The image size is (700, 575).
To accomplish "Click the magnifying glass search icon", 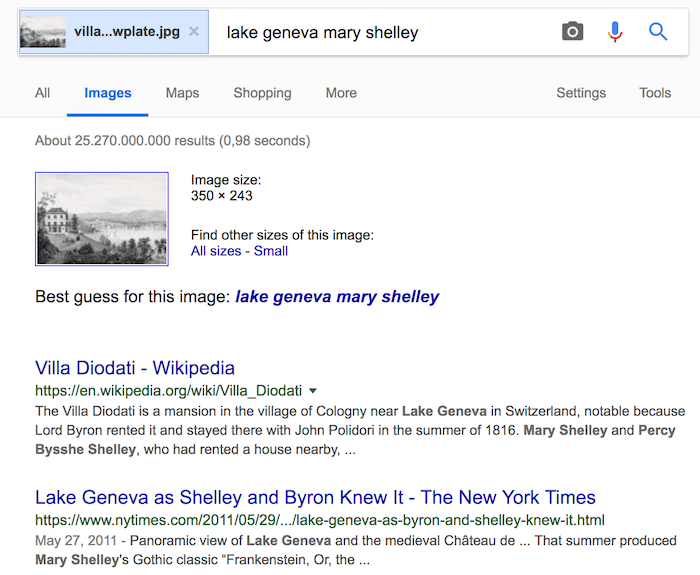I will pyautogui.click(x=658, y=32).
